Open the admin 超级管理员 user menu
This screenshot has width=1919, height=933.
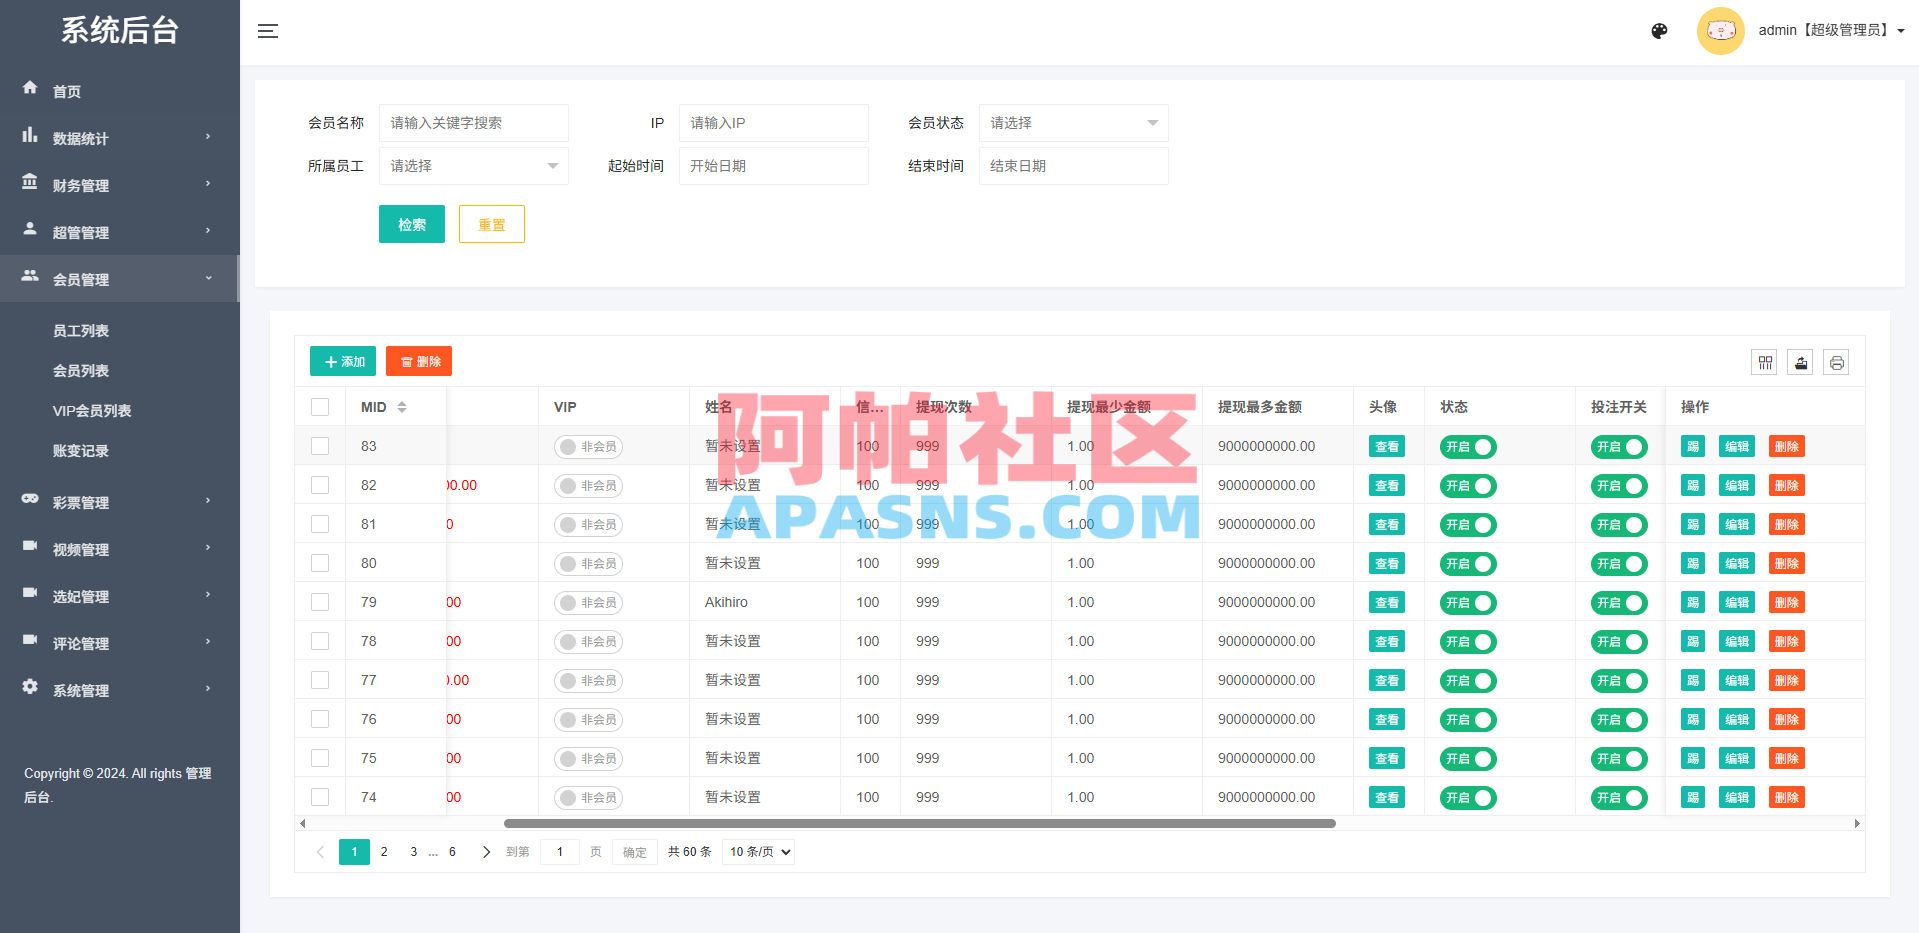tap(1831, 31)
